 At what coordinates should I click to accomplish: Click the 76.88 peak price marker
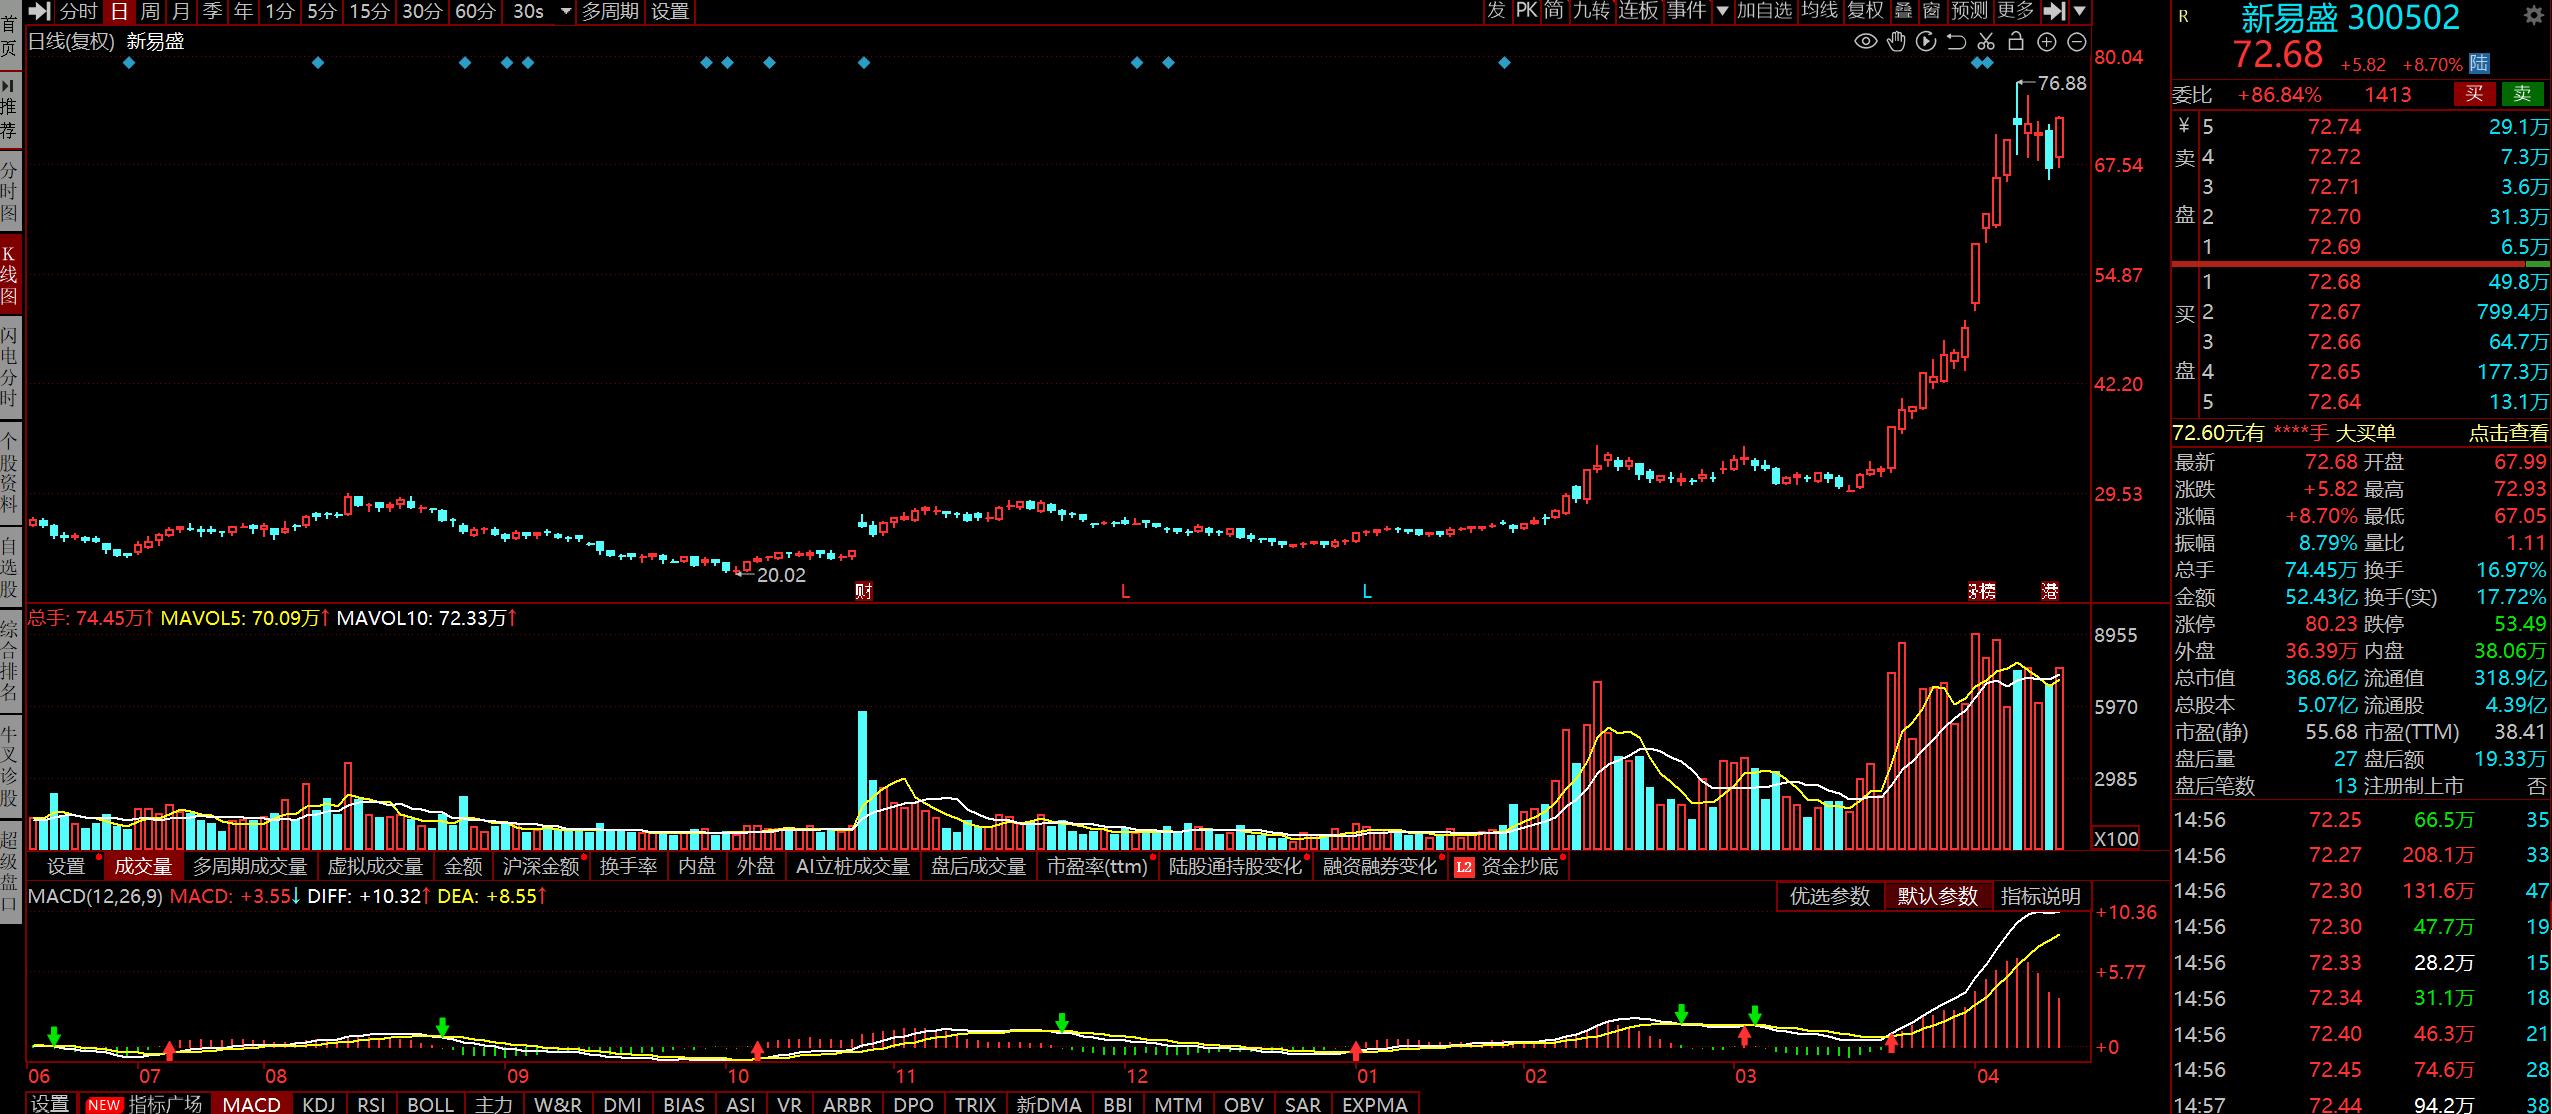2062,84
